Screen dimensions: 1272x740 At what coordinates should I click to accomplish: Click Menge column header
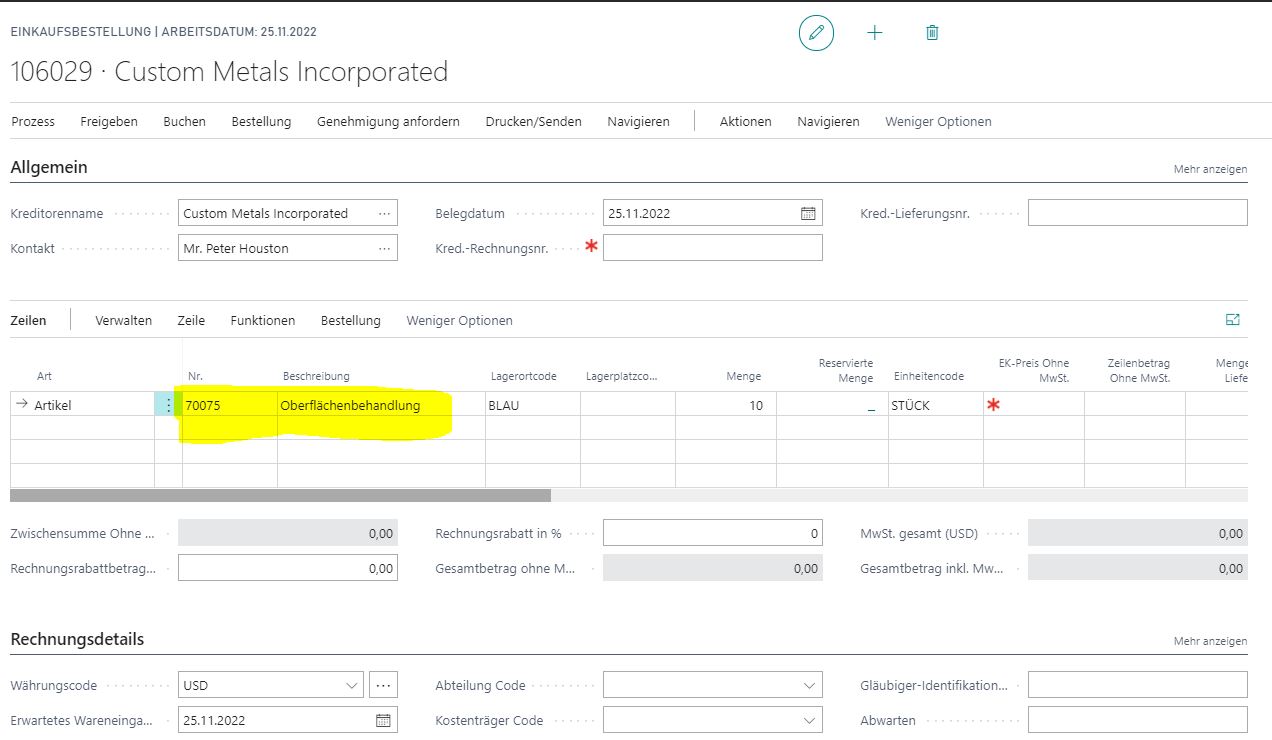[743, 376]
